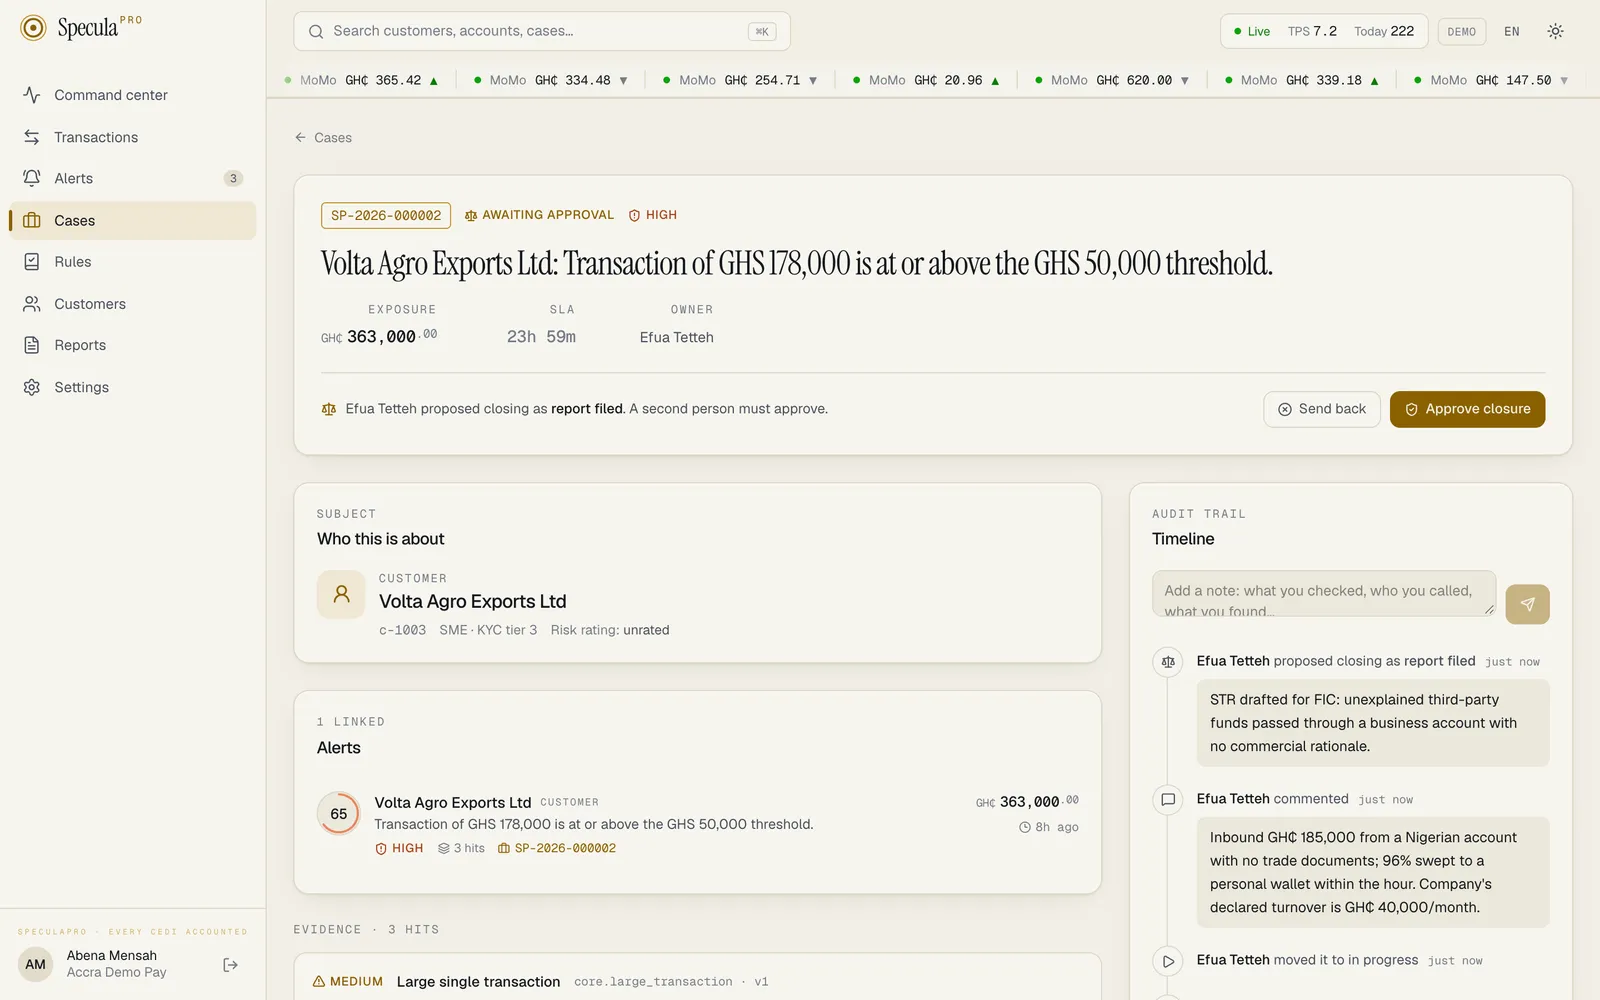Click owner name Efua Tetteh in header
The image size is (1600, 1000).
pyautogui.click(x=677, y=338)
